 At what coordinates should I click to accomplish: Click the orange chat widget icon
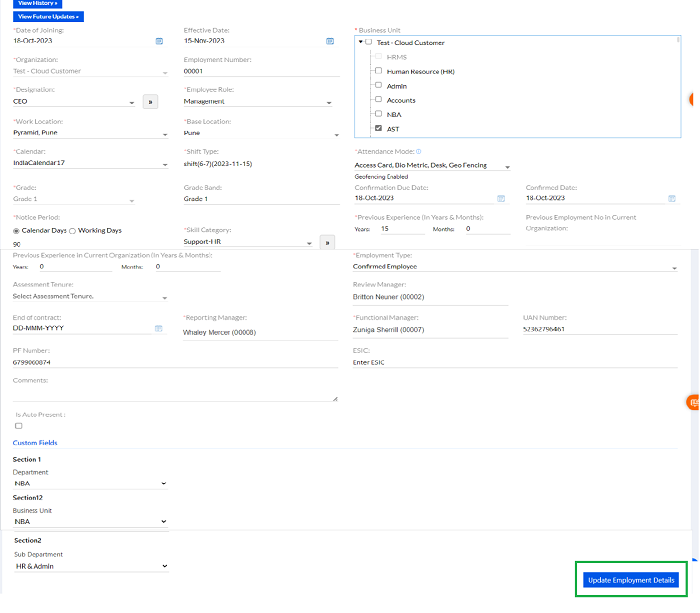click(693, 402)
